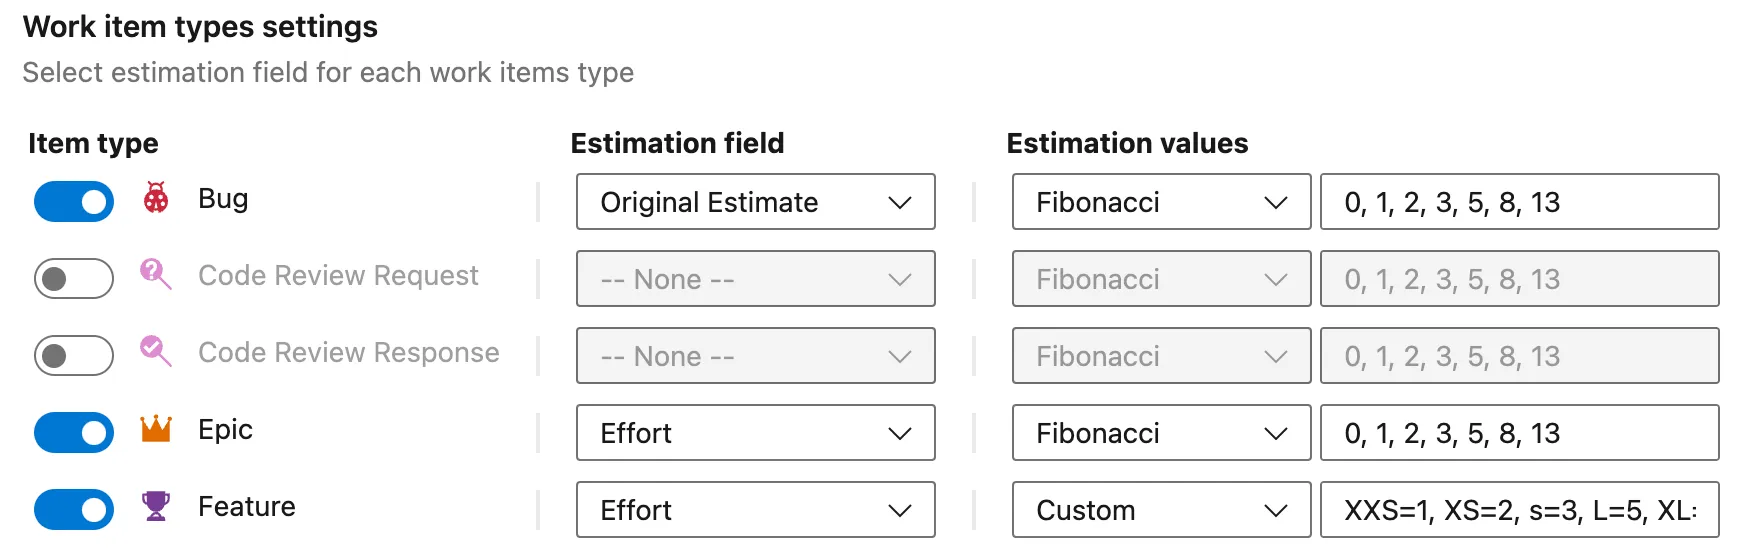
Task: Click the Epic crown icon
Action: point(156,429)
